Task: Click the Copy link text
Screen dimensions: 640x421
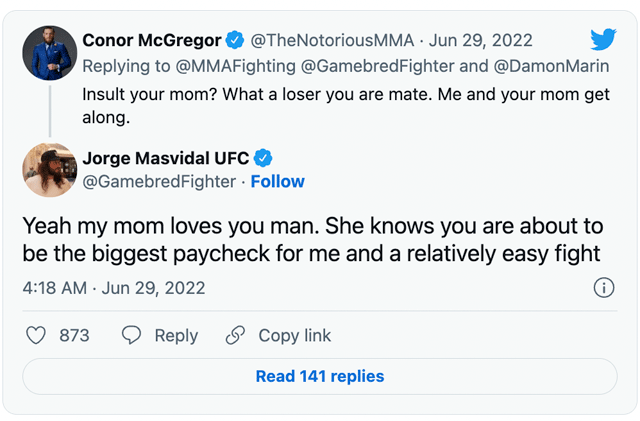Action: (295, 336)
